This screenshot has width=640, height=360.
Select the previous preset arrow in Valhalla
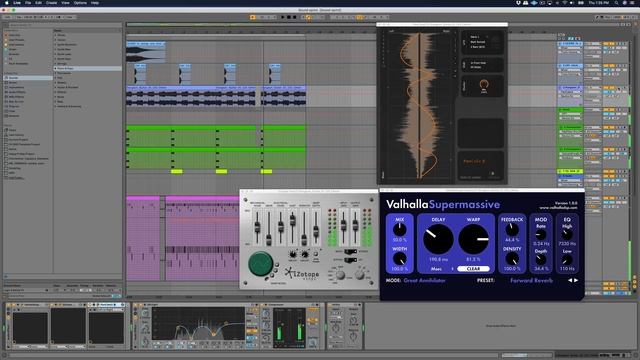[x=570, y=280]
